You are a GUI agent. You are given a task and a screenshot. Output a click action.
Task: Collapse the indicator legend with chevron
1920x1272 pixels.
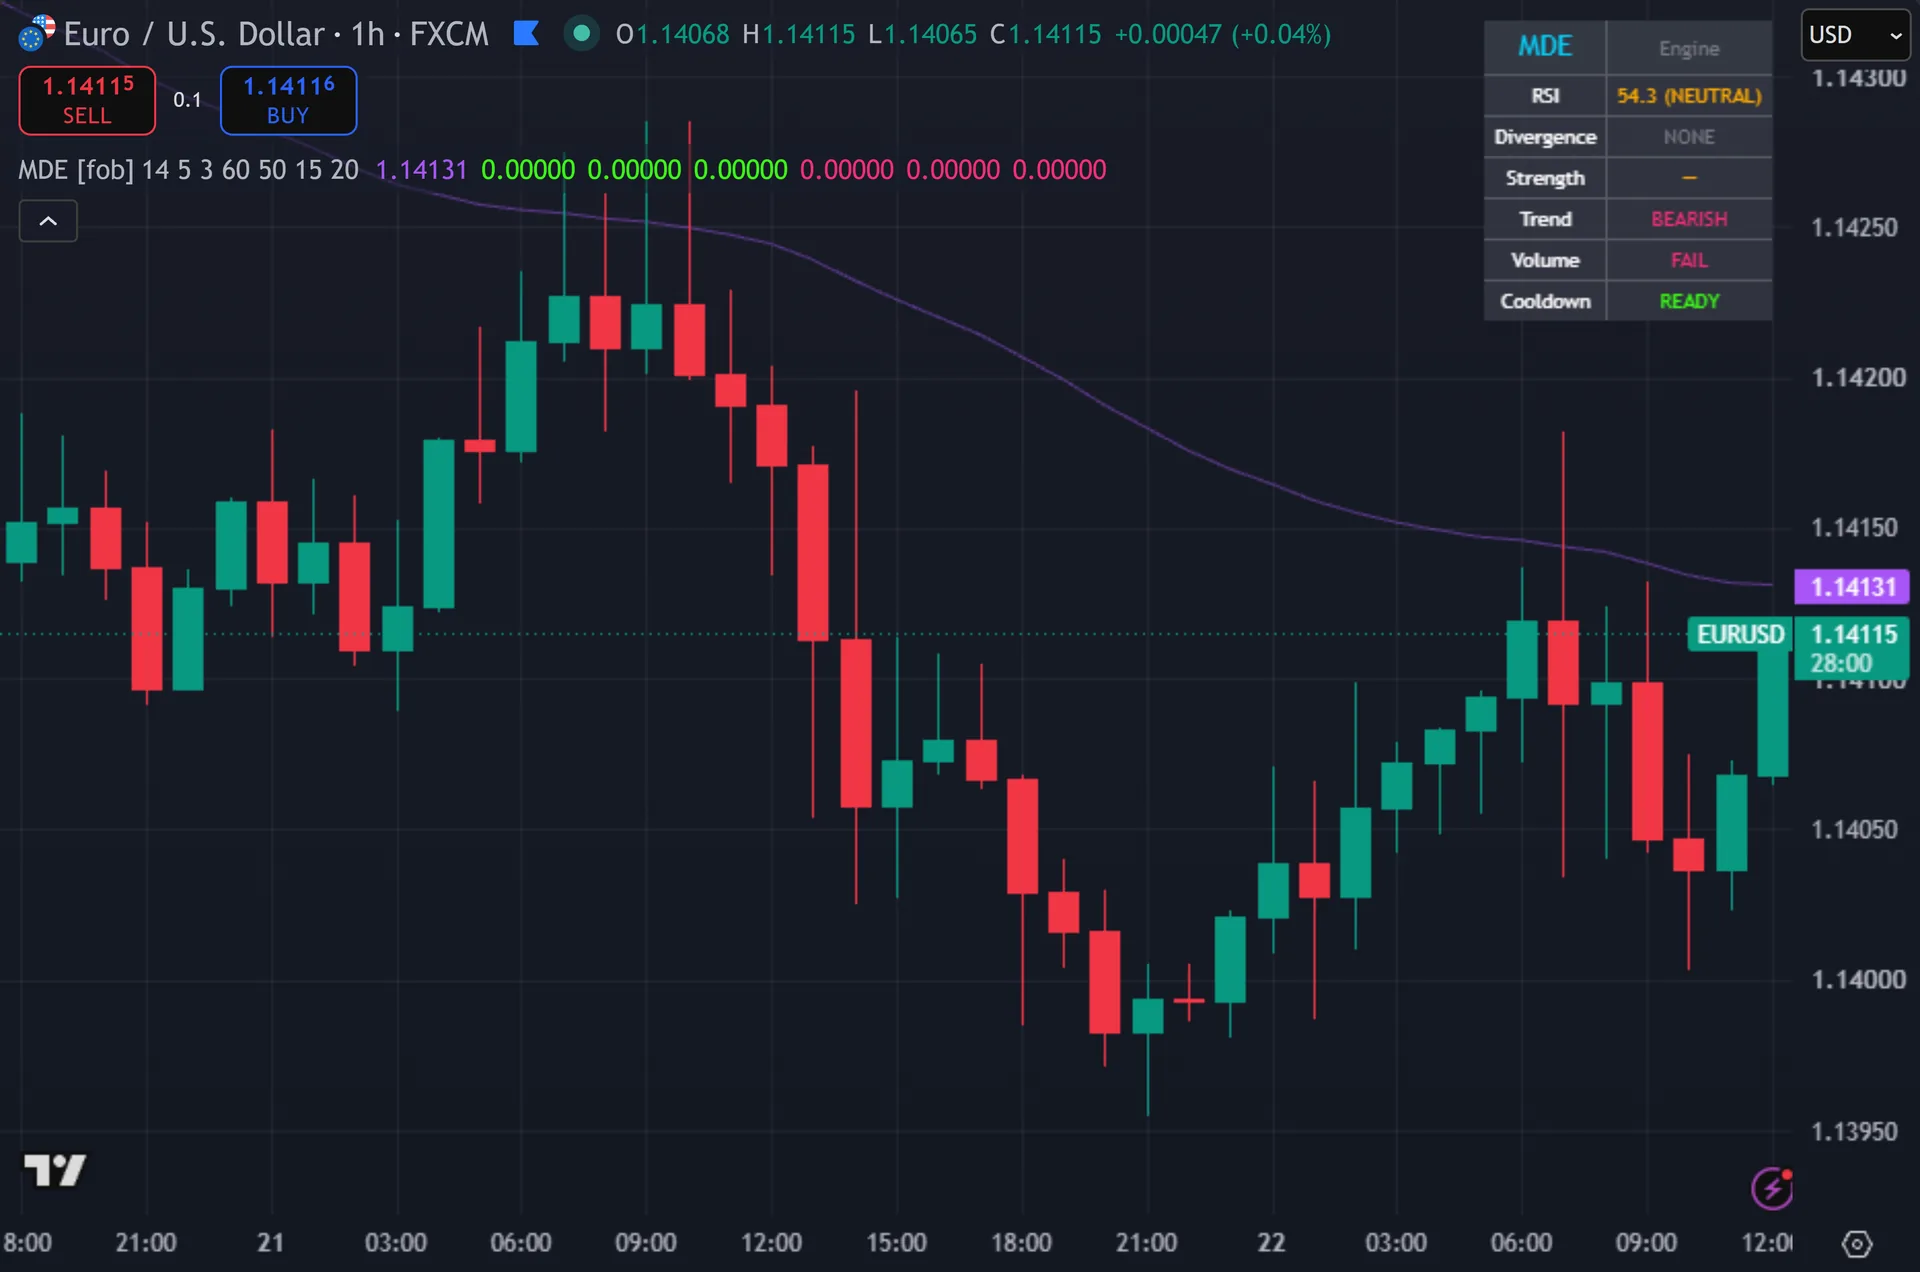[x=48, y=221]
